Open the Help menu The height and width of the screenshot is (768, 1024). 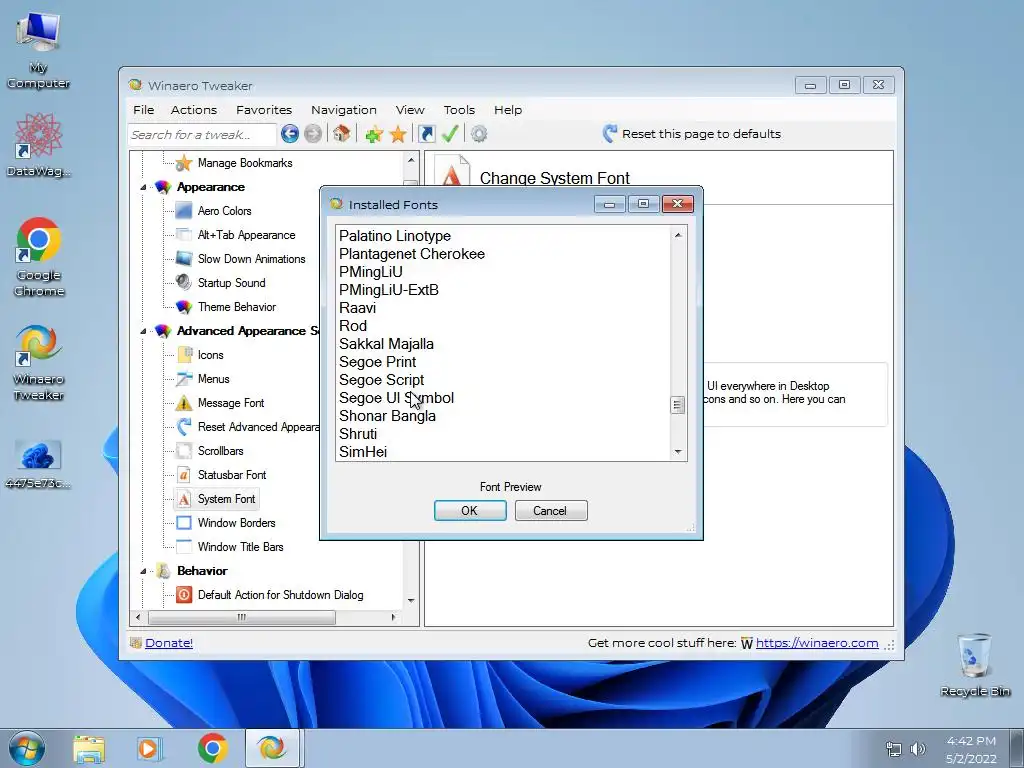(x=508, y=110)
